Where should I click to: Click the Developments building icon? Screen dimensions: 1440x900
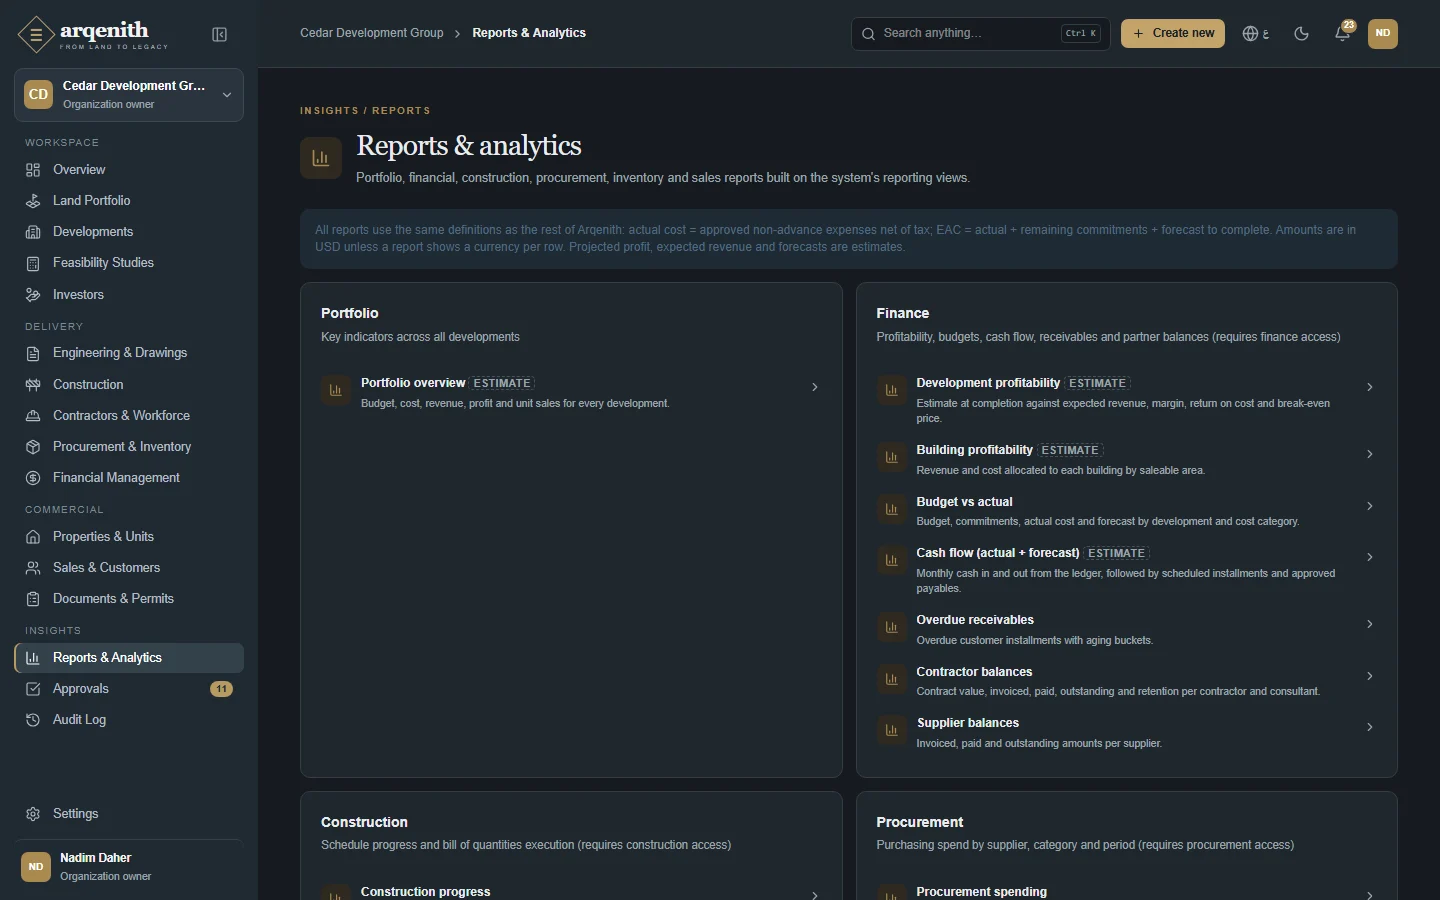pyautogui.click(x=33, y=232)
